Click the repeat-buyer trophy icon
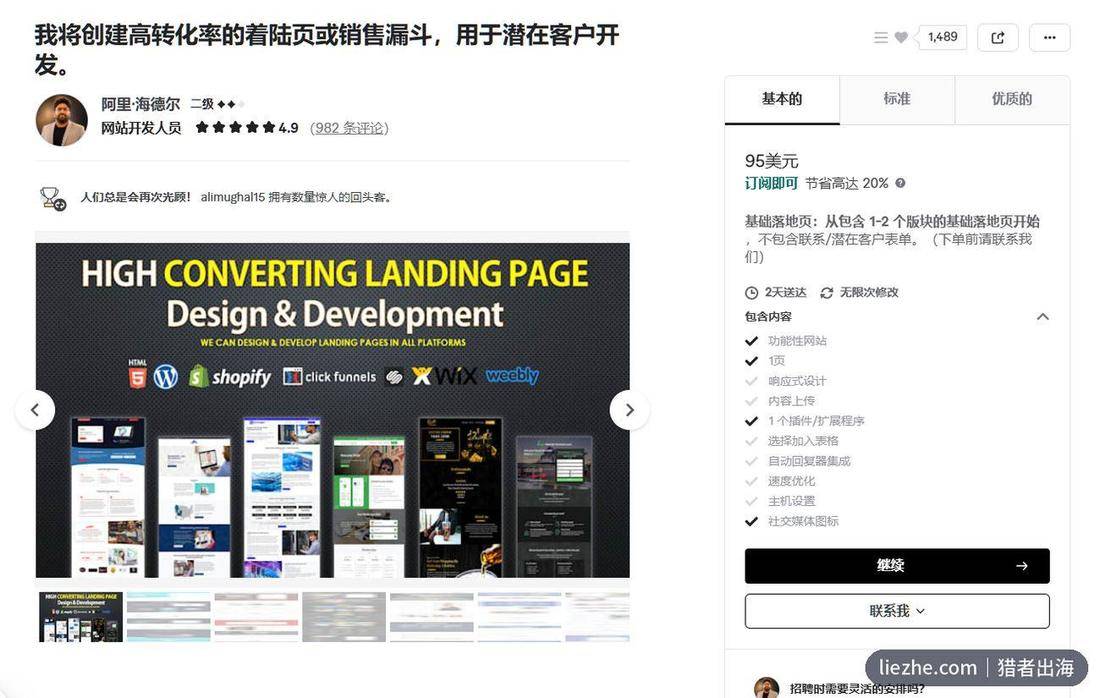 coord(53,199)
